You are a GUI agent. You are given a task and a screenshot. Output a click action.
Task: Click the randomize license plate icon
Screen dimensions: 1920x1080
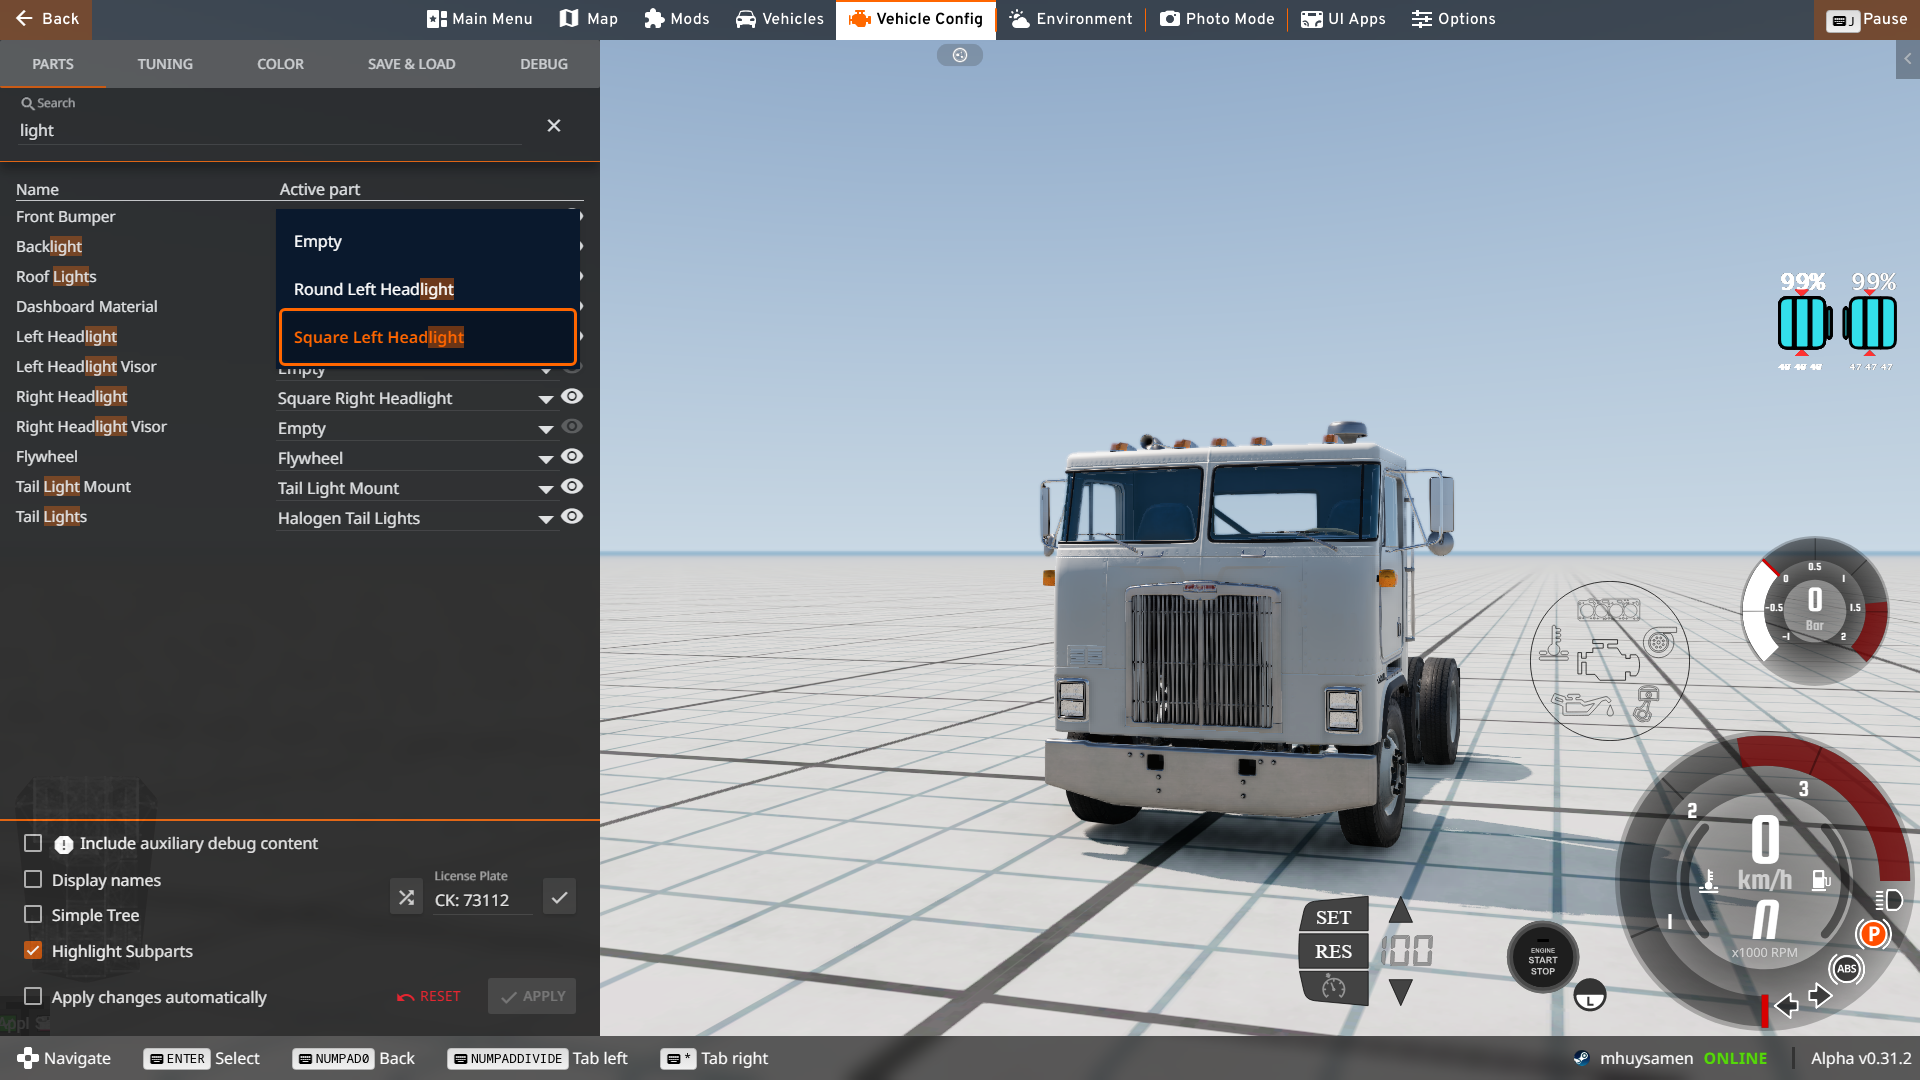coord(406,897)
